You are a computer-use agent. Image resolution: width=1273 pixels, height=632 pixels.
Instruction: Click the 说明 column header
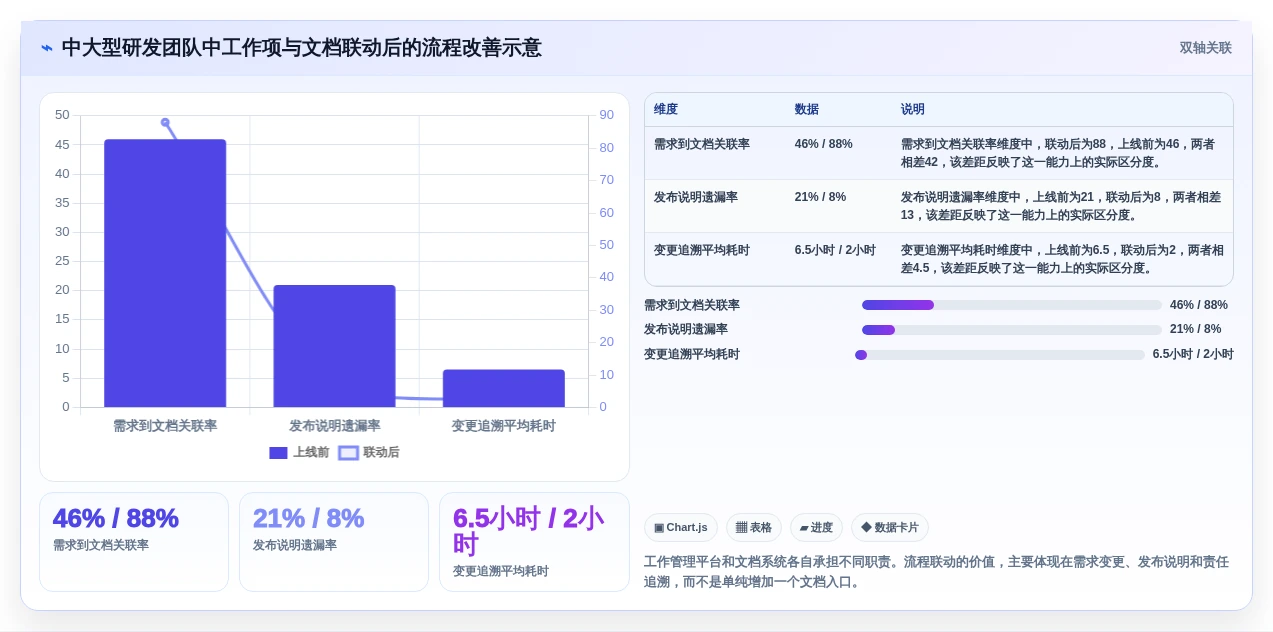[913, 110]
